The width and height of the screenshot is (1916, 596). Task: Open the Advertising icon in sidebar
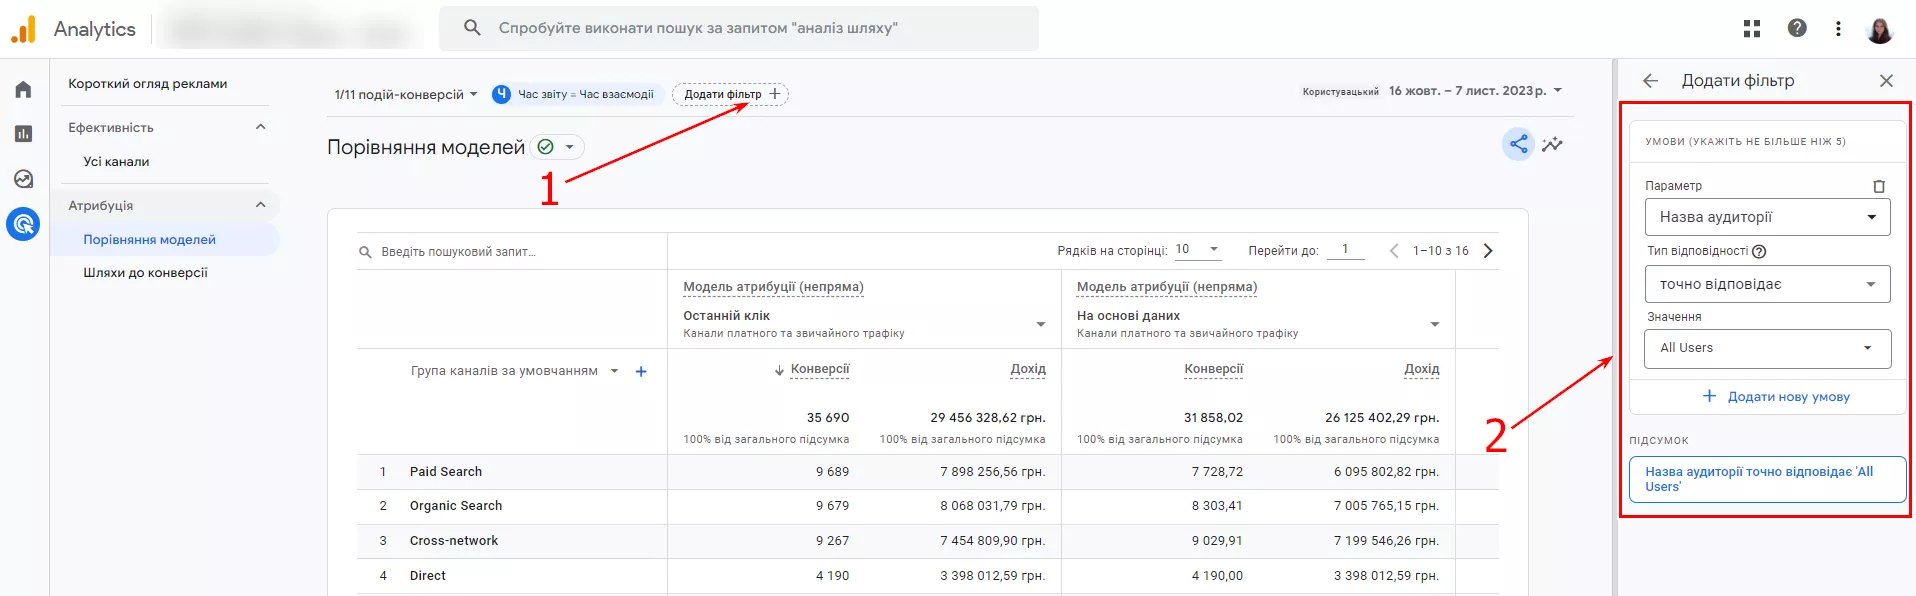23,224
